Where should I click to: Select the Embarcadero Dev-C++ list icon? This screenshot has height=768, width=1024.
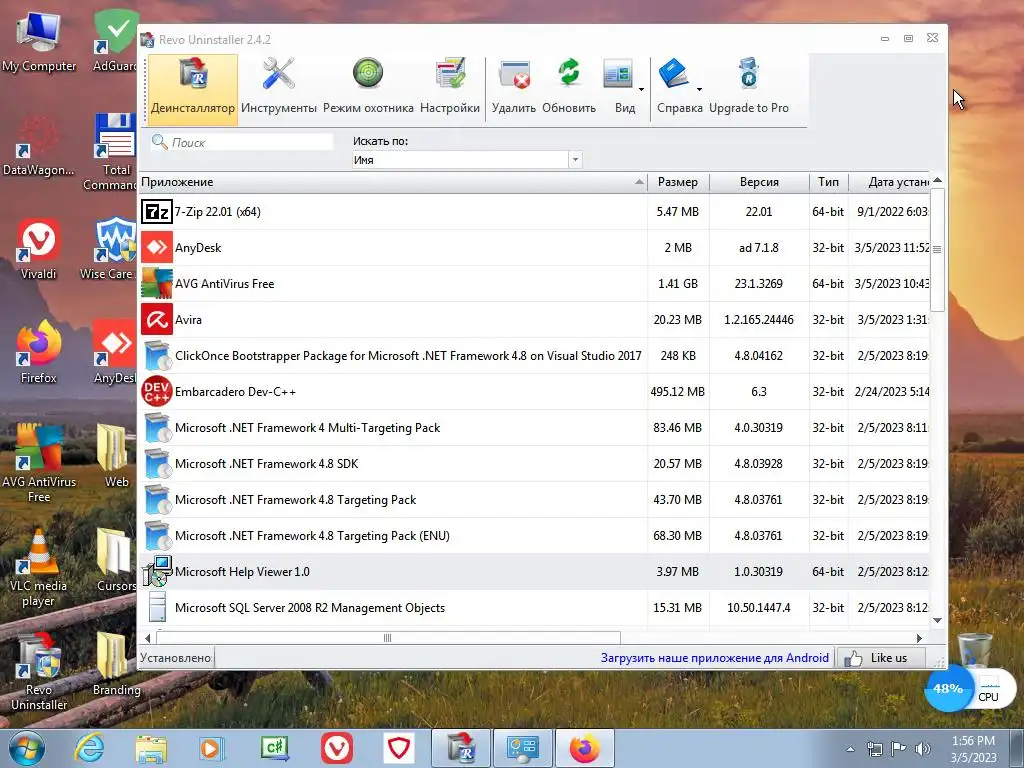(157, 391)
